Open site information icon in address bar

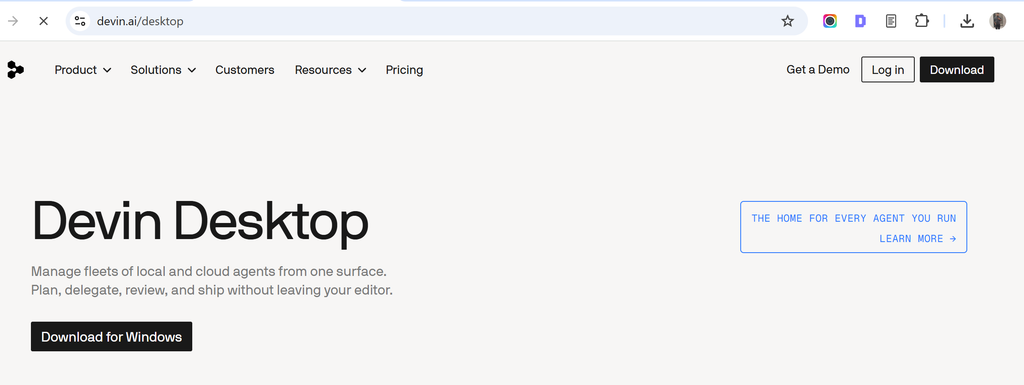click(80, 21)
